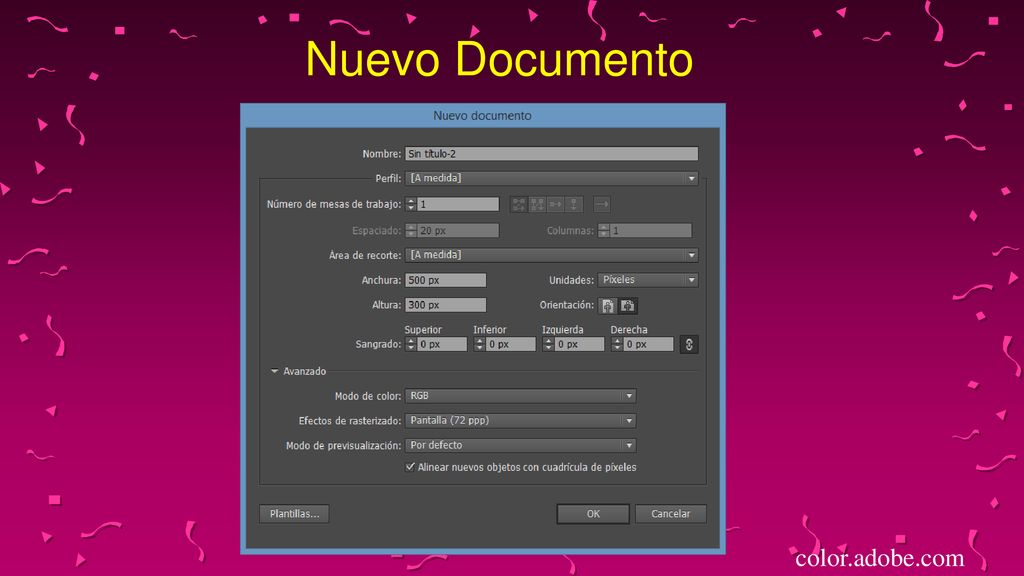The image size is (1024, 576).
Task: Click Superior bleed value field
Action: tap(442, 344)
